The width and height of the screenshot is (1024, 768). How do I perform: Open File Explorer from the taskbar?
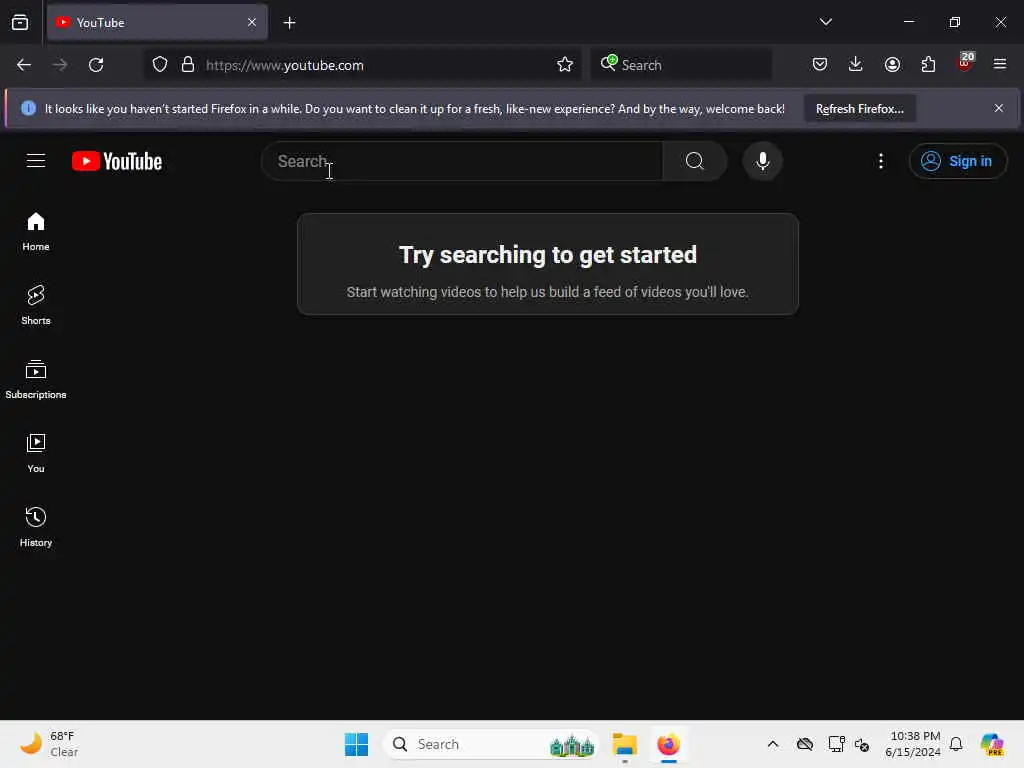point(624,744)
